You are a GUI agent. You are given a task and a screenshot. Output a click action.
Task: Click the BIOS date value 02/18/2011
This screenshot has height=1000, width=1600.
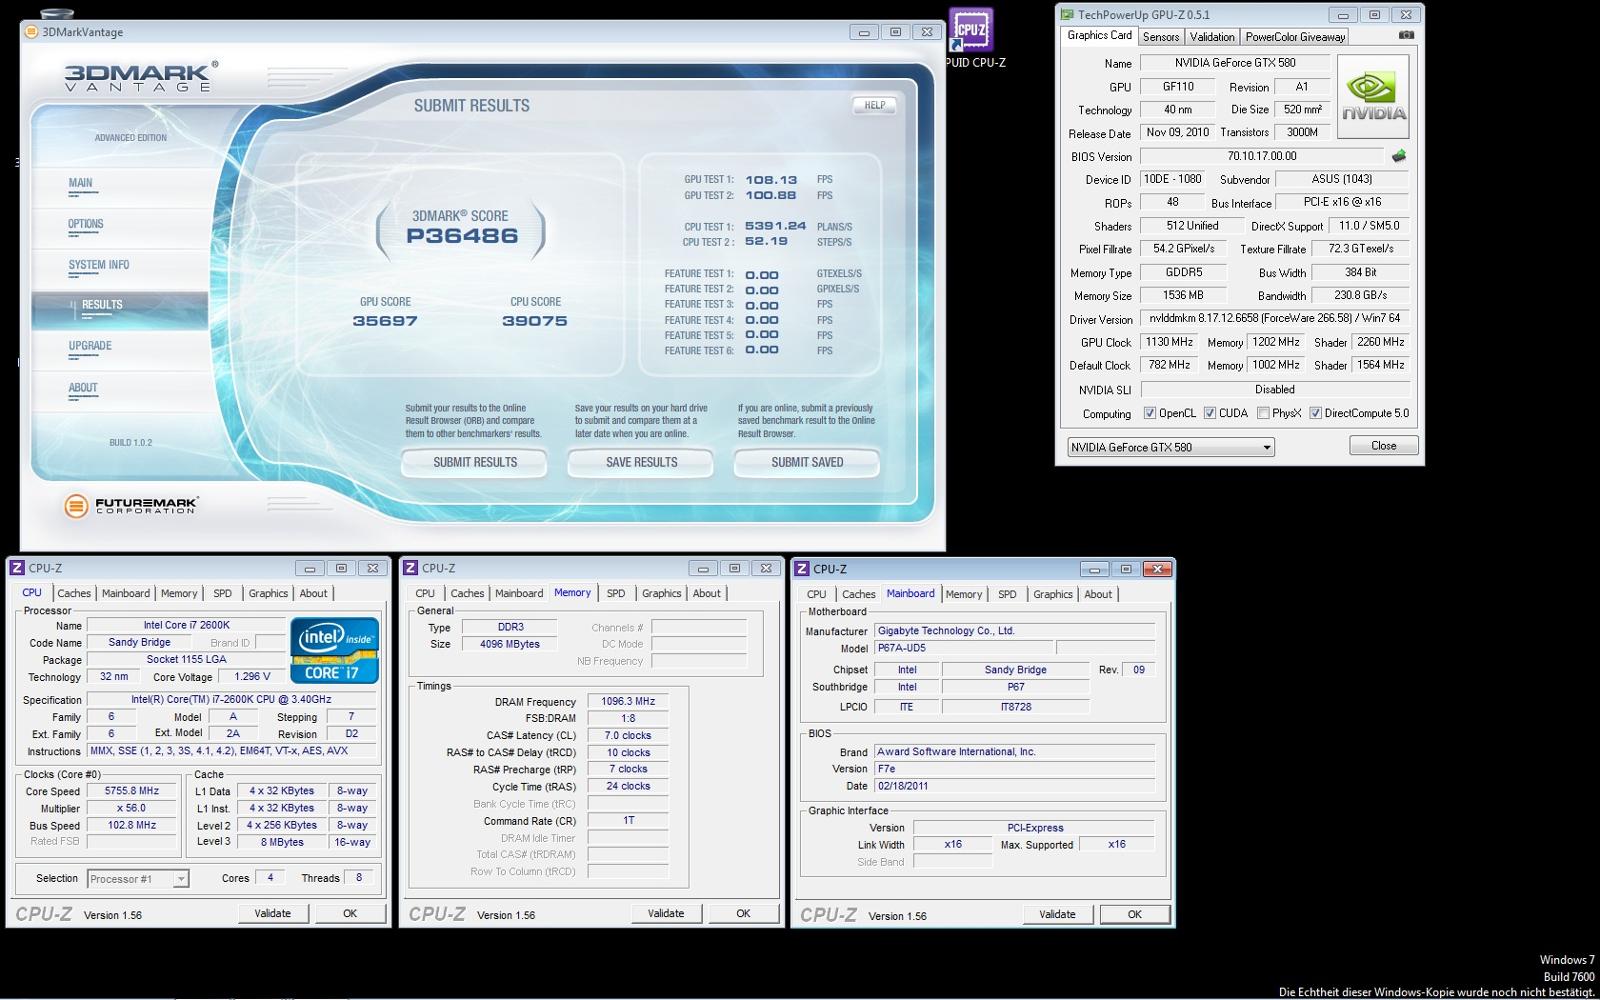point(1014,786)
